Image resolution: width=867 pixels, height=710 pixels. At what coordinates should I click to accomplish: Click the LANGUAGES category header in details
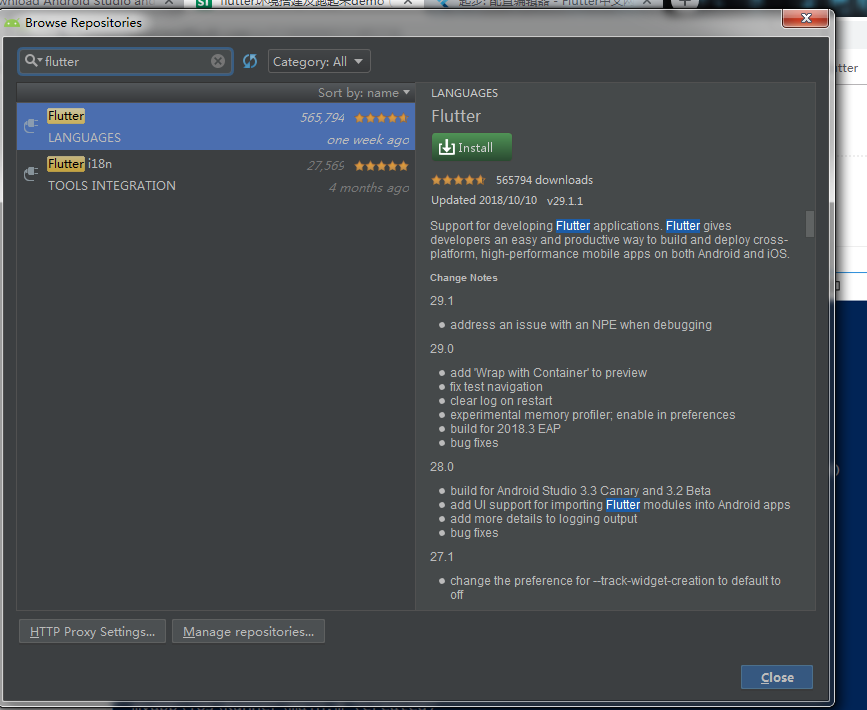(464, 93)
